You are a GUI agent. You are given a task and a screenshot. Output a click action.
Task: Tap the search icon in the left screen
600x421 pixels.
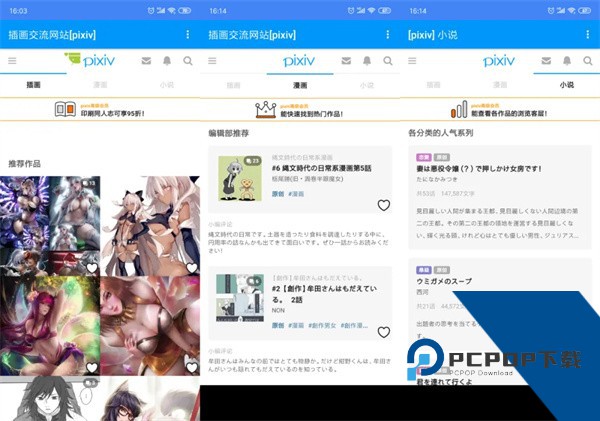point(187,61)
